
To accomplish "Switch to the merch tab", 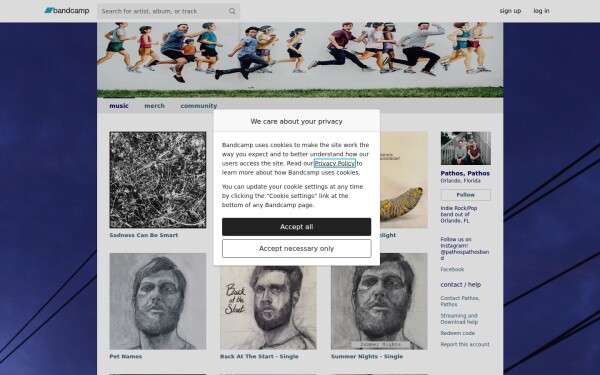I will 155,106.
